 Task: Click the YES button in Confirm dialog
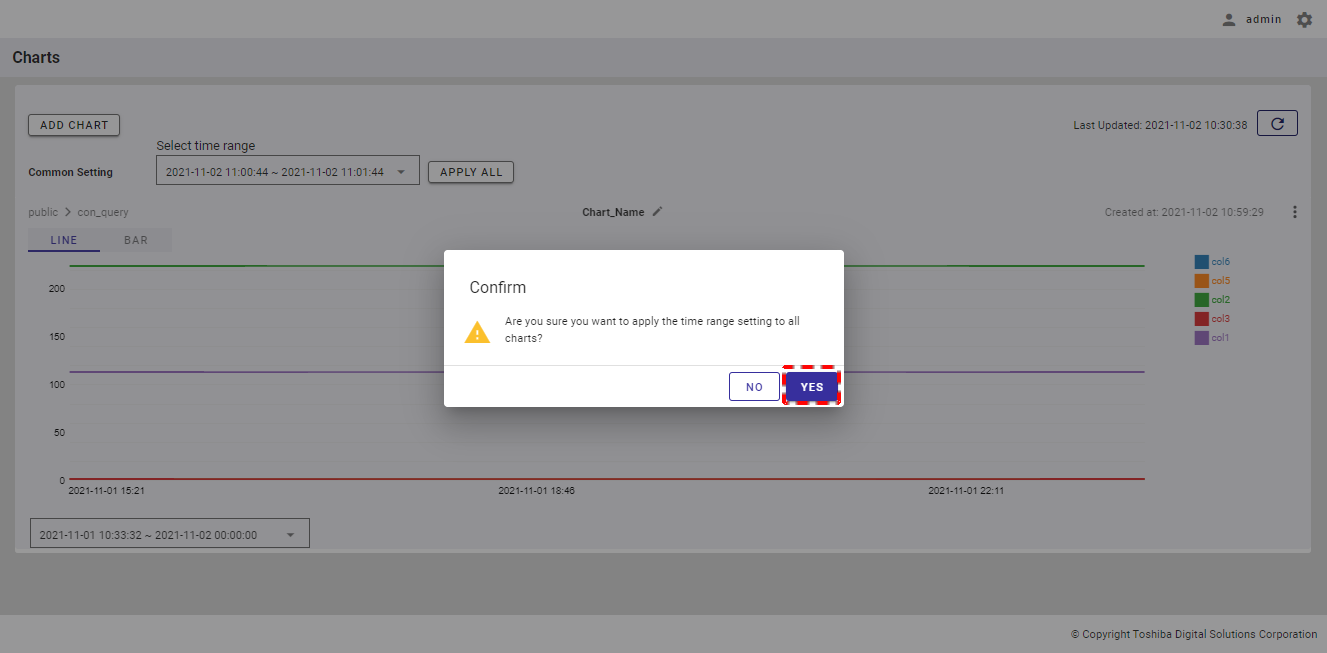point(811,387)
